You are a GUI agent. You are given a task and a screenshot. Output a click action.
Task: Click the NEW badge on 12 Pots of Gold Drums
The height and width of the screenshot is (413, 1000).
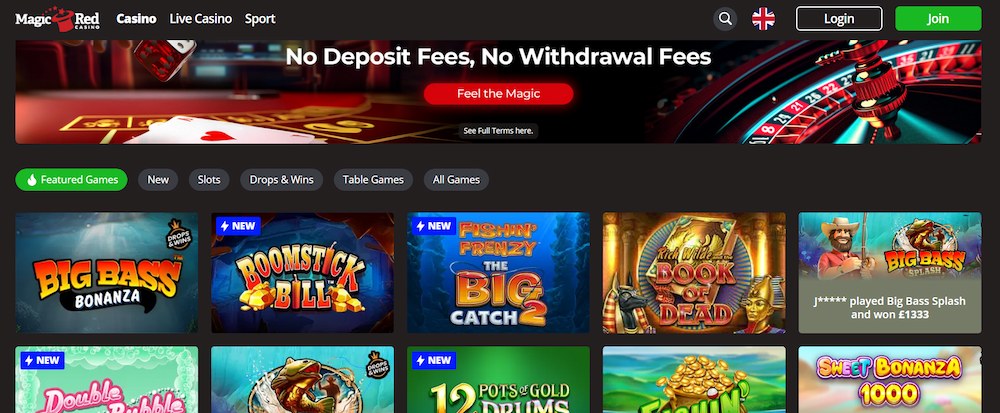click(433, 360)
